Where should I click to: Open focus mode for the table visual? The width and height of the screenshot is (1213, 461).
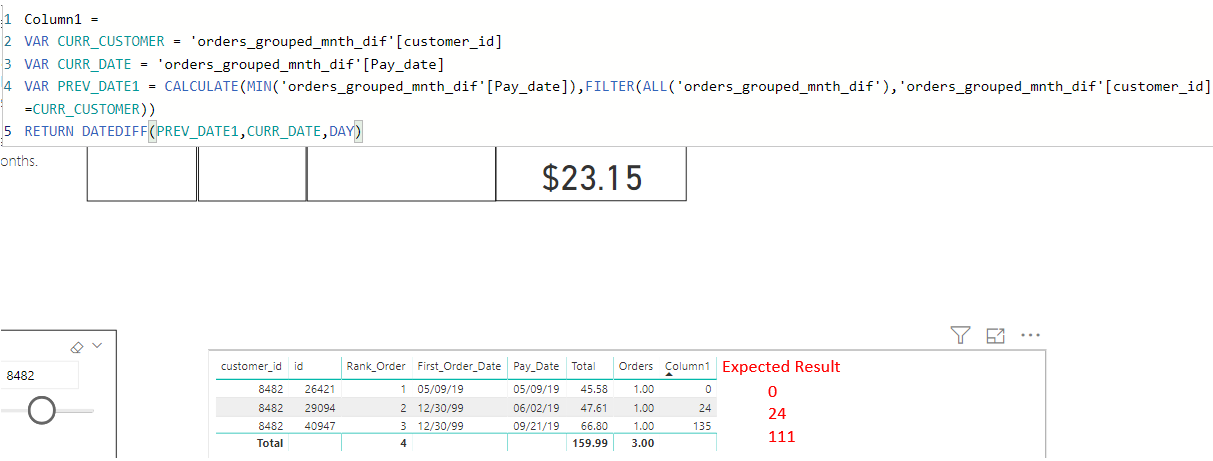[x=995, y=336]
